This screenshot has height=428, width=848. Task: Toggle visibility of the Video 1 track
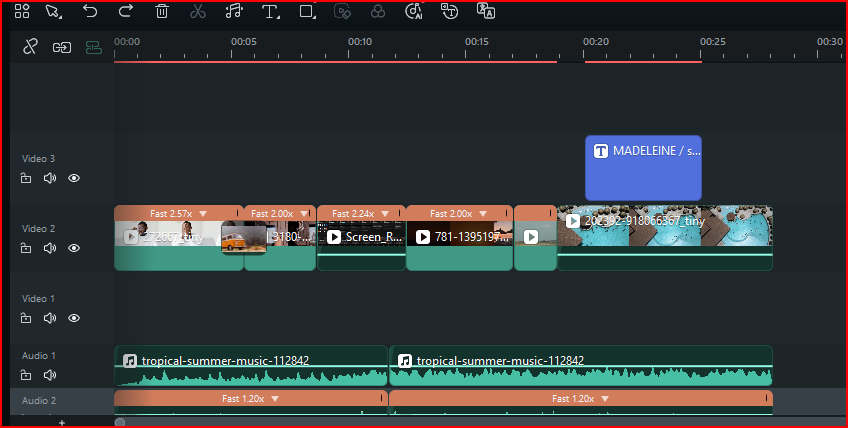pos(74,318)
